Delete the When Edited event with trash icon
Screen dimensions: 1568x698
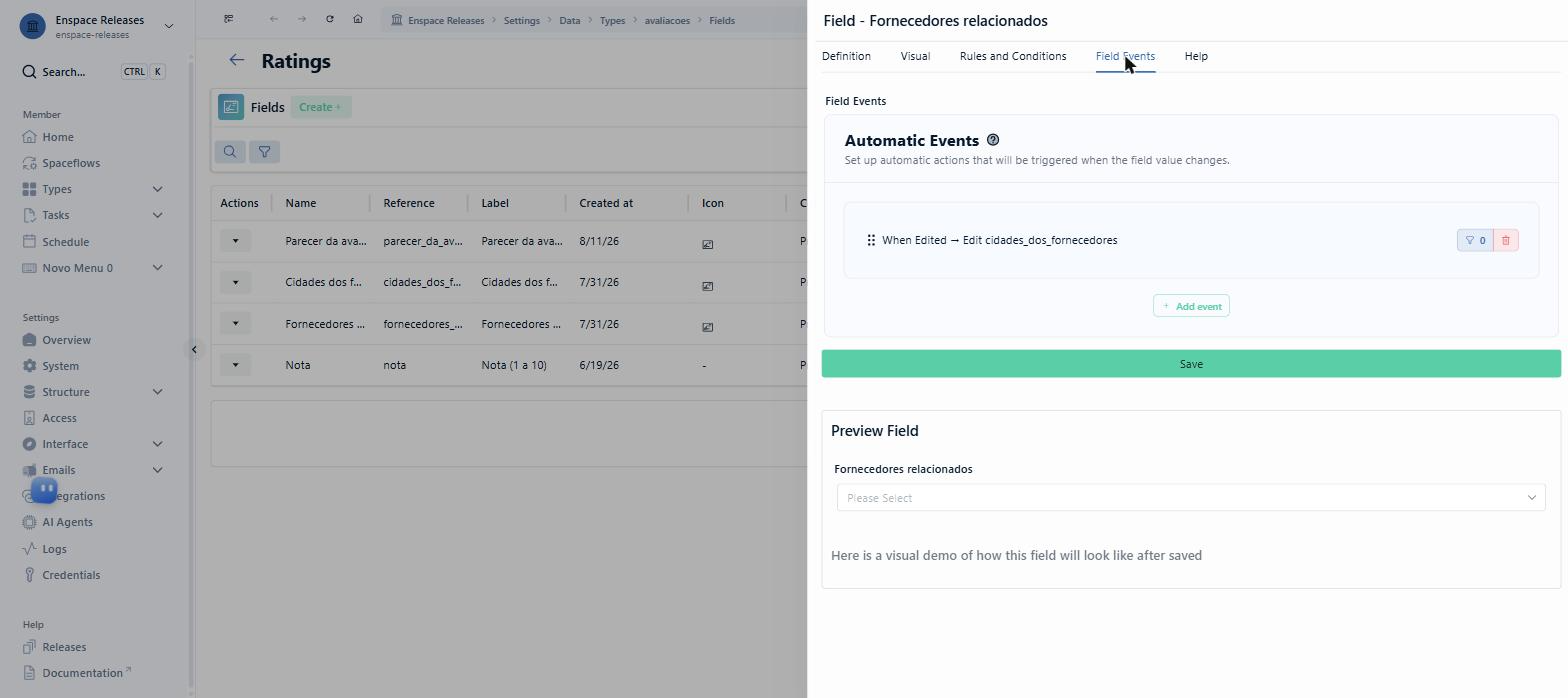(1506, 240)
